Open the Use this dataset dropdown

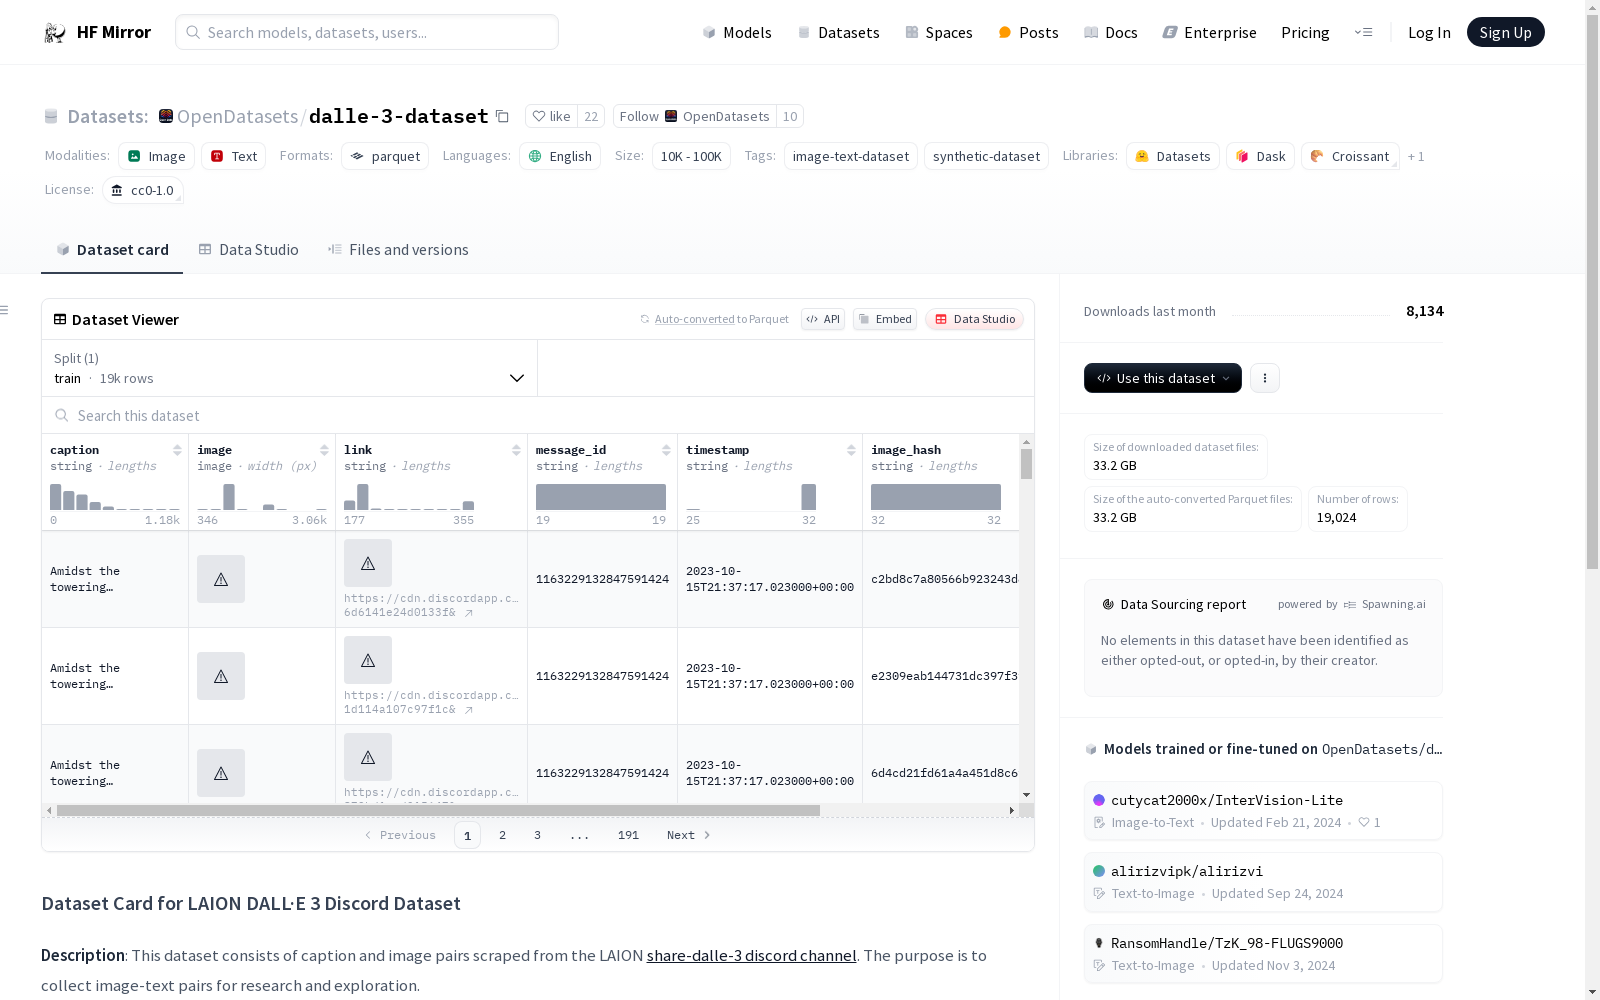tap(1163, 378)
